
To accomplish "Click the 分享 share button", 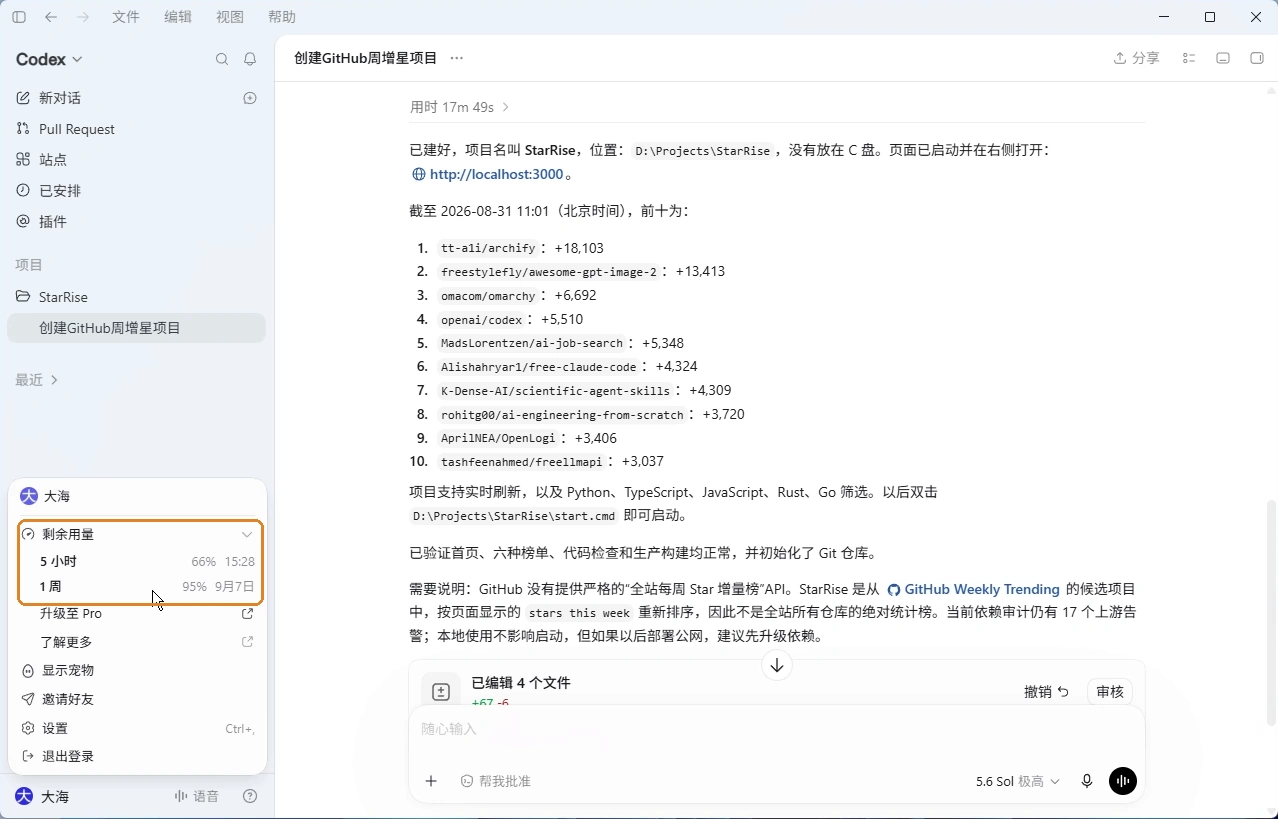I will coord(1137,59).
